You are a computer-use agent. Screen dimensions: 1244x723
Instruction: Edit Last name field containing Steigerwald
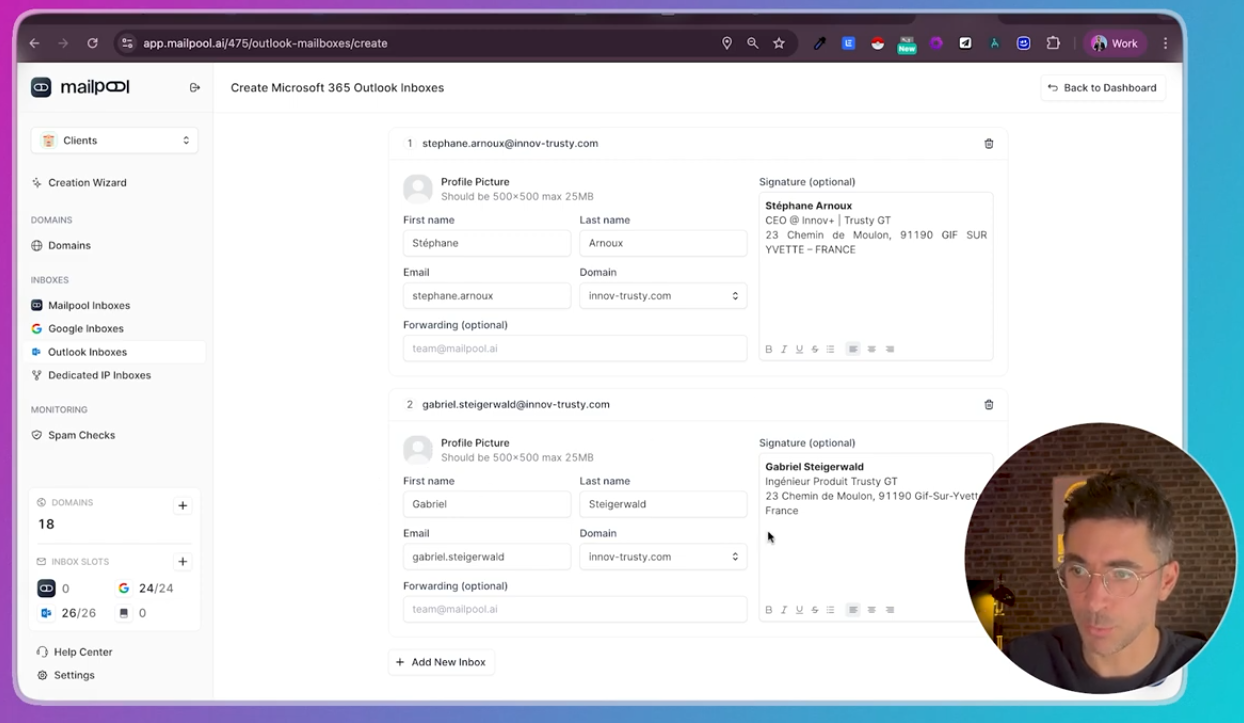coord(663,504)
